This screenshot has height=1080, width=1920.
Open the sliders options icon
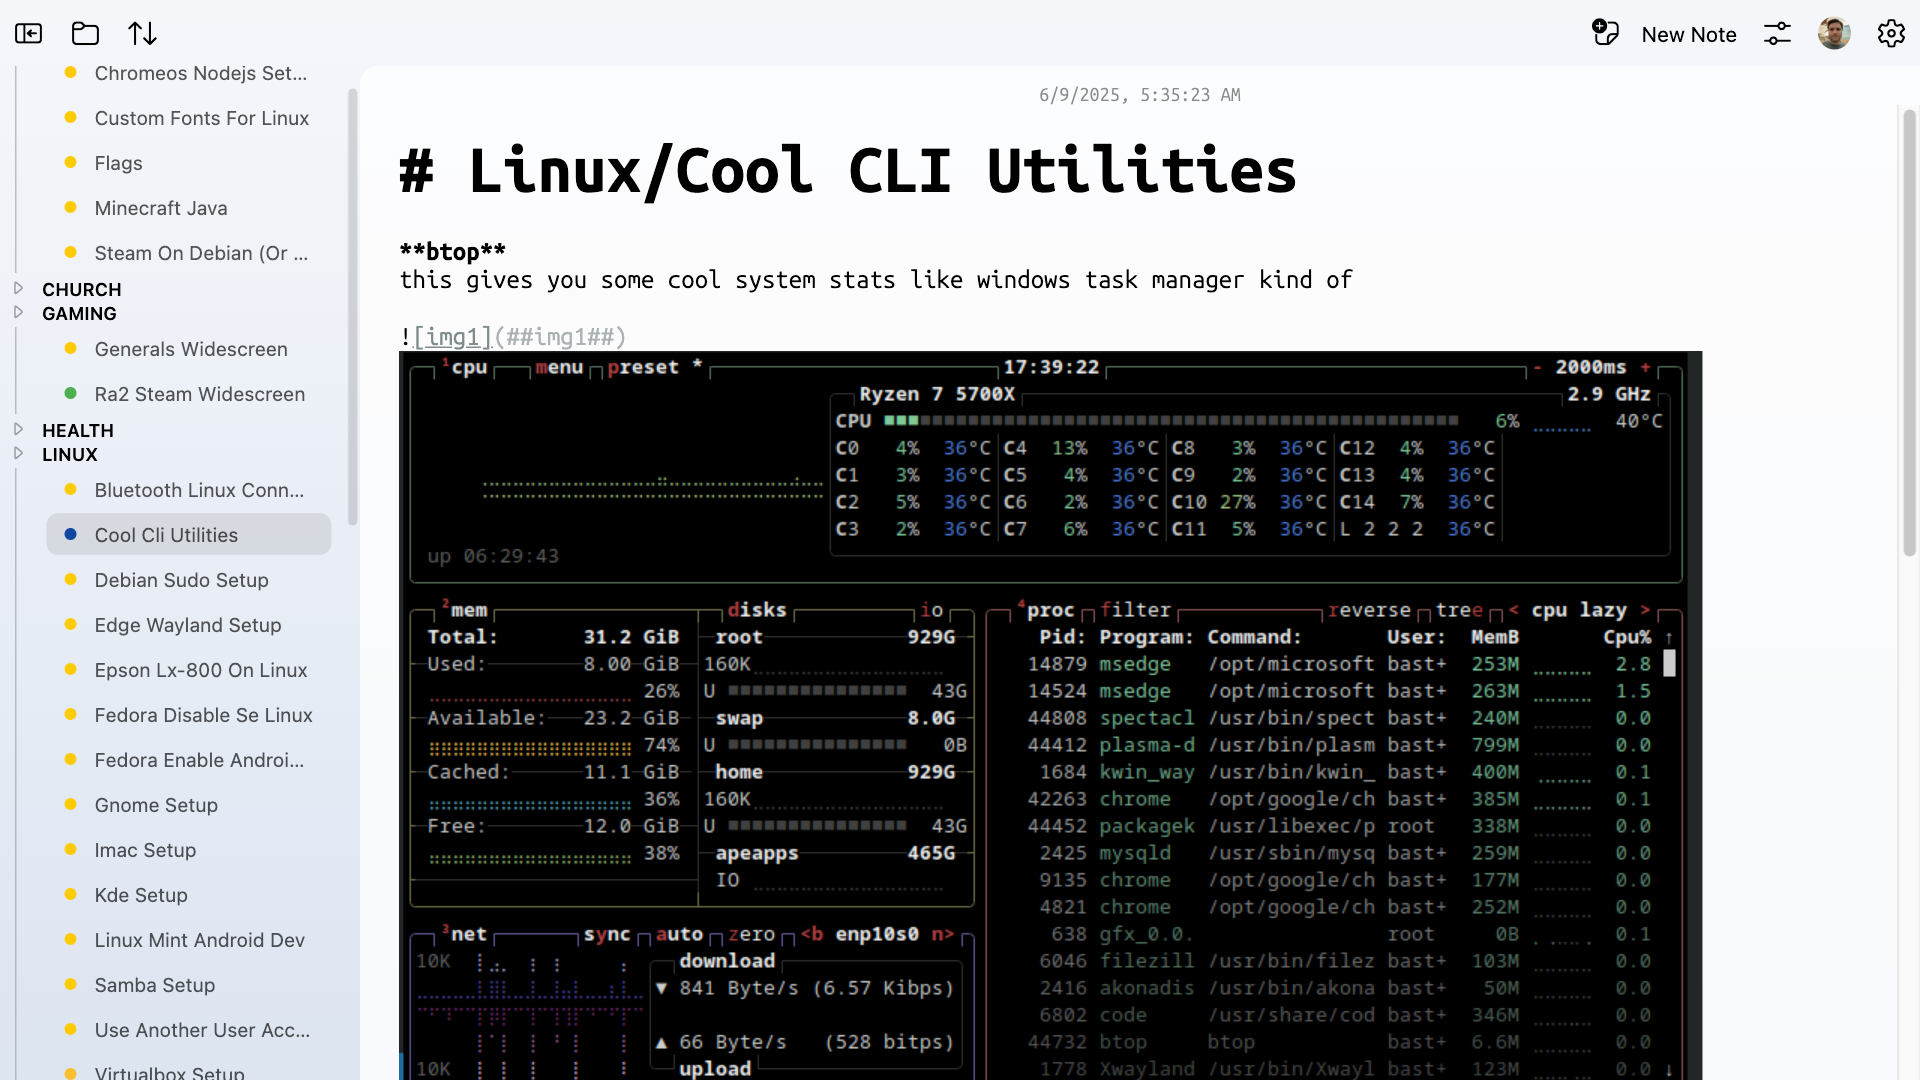point(1777,34)
